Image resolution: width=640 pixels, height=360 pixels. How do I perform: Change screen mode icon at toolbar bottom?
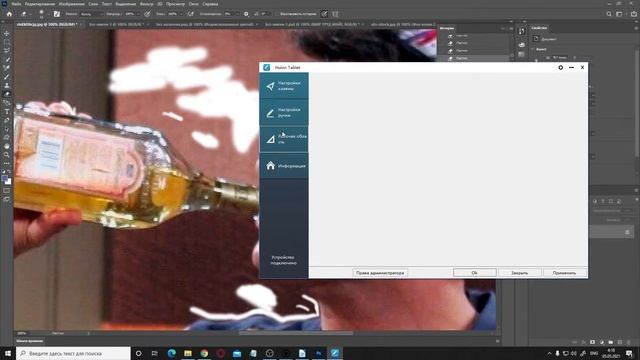click(x=7, y=199)
